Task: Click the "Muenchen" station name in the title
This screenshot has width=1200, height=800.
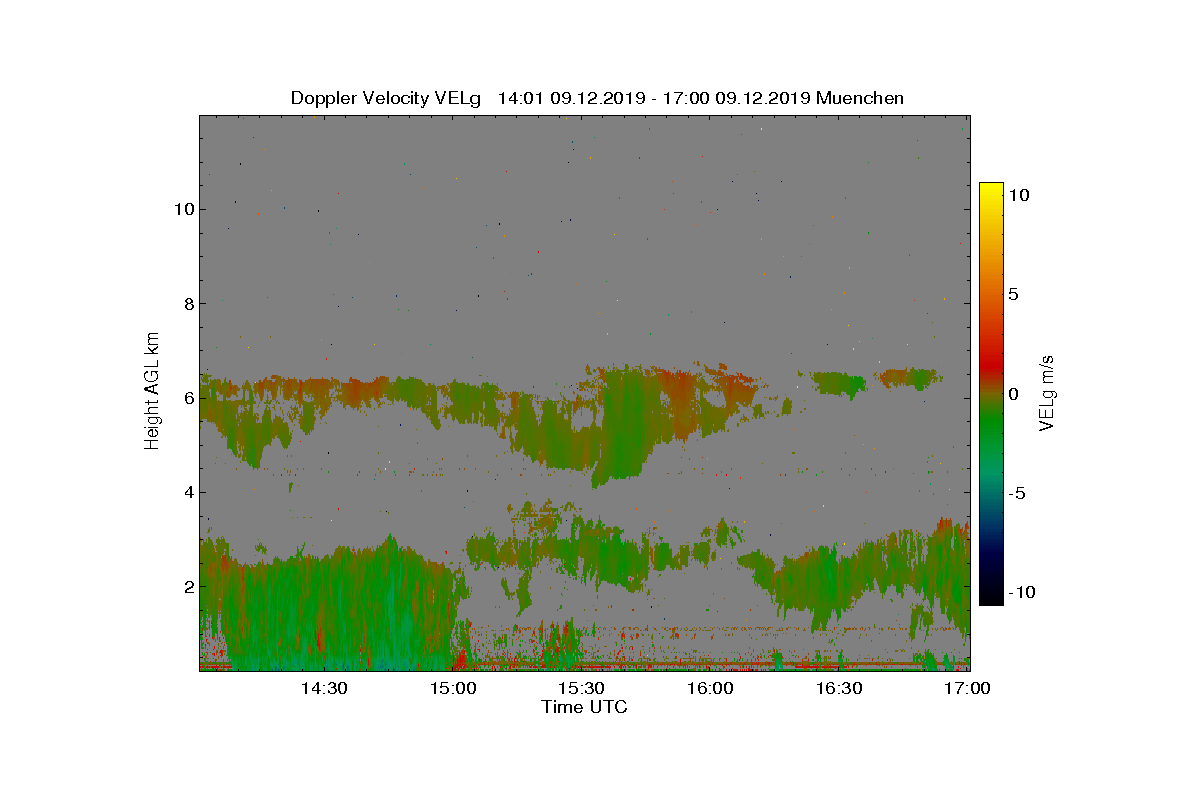Action: click(860, 98)
